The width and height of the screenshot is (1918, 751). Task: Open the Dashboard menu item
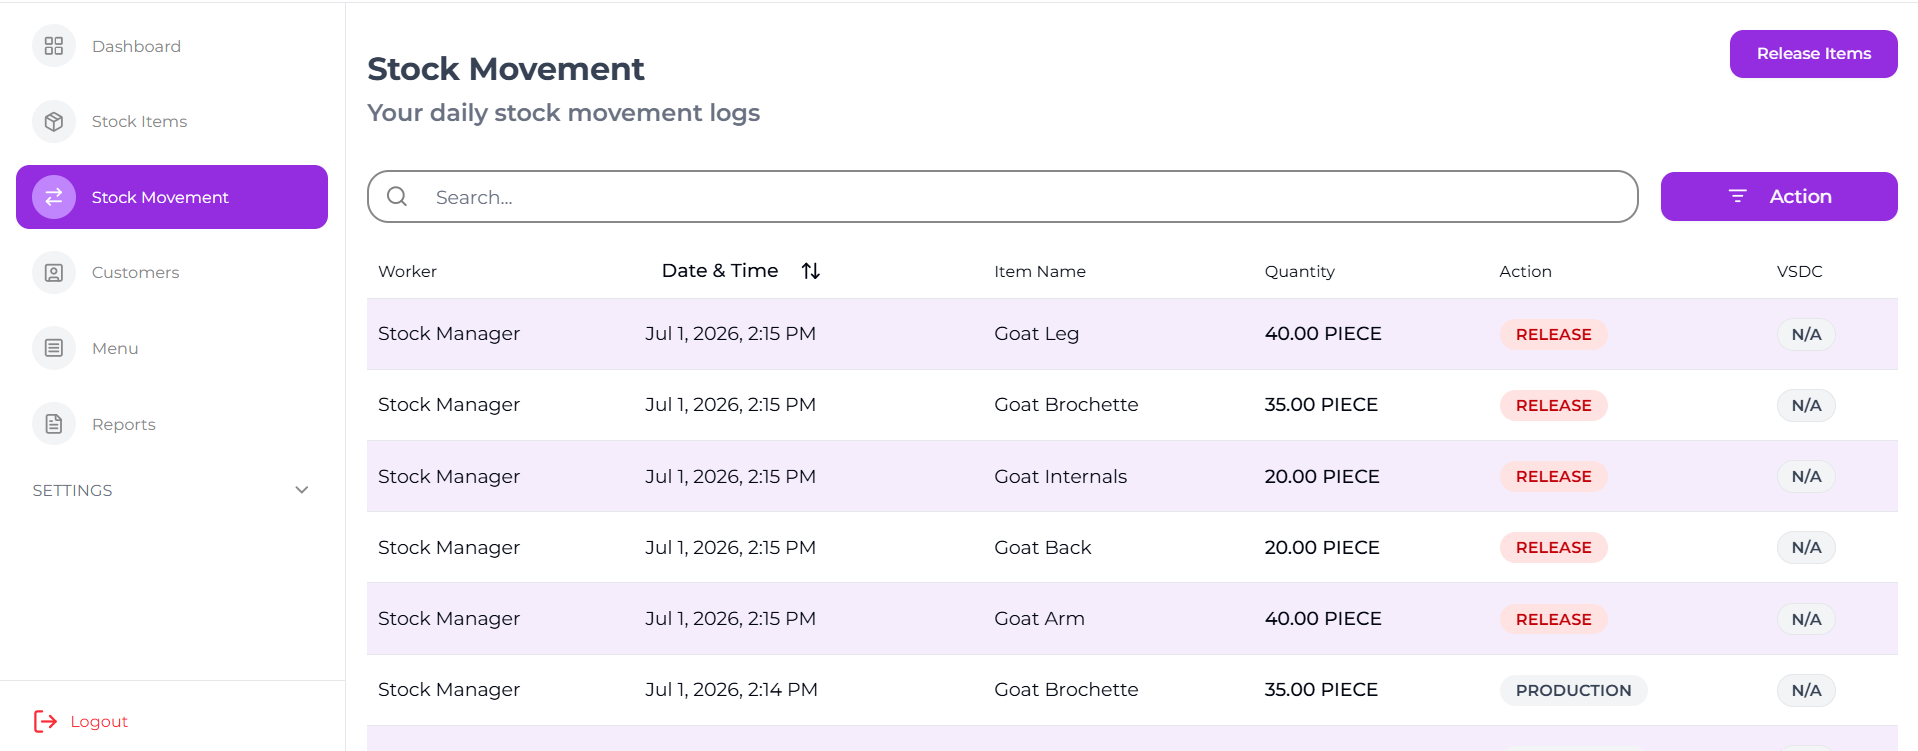172,46
